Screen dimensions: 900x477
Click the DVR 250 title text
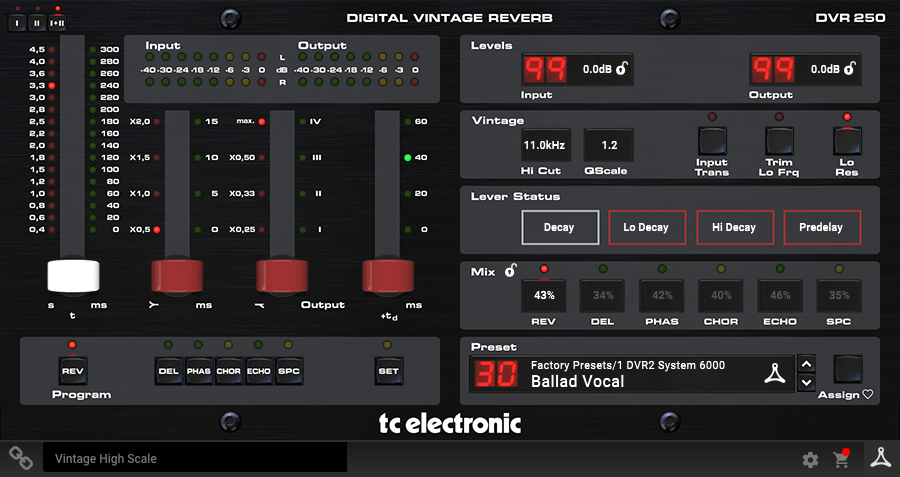pyautogui.click(x=850, y=18)
